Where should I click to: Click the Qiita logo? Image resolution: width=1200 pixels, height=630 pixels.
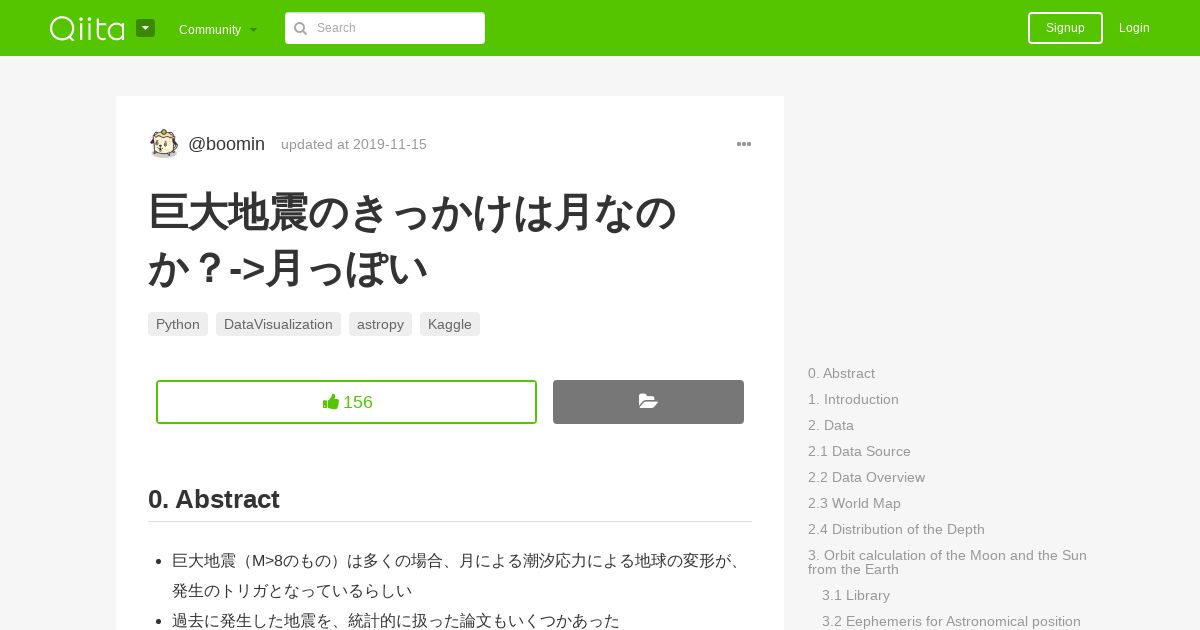click(x=87, y=28)
